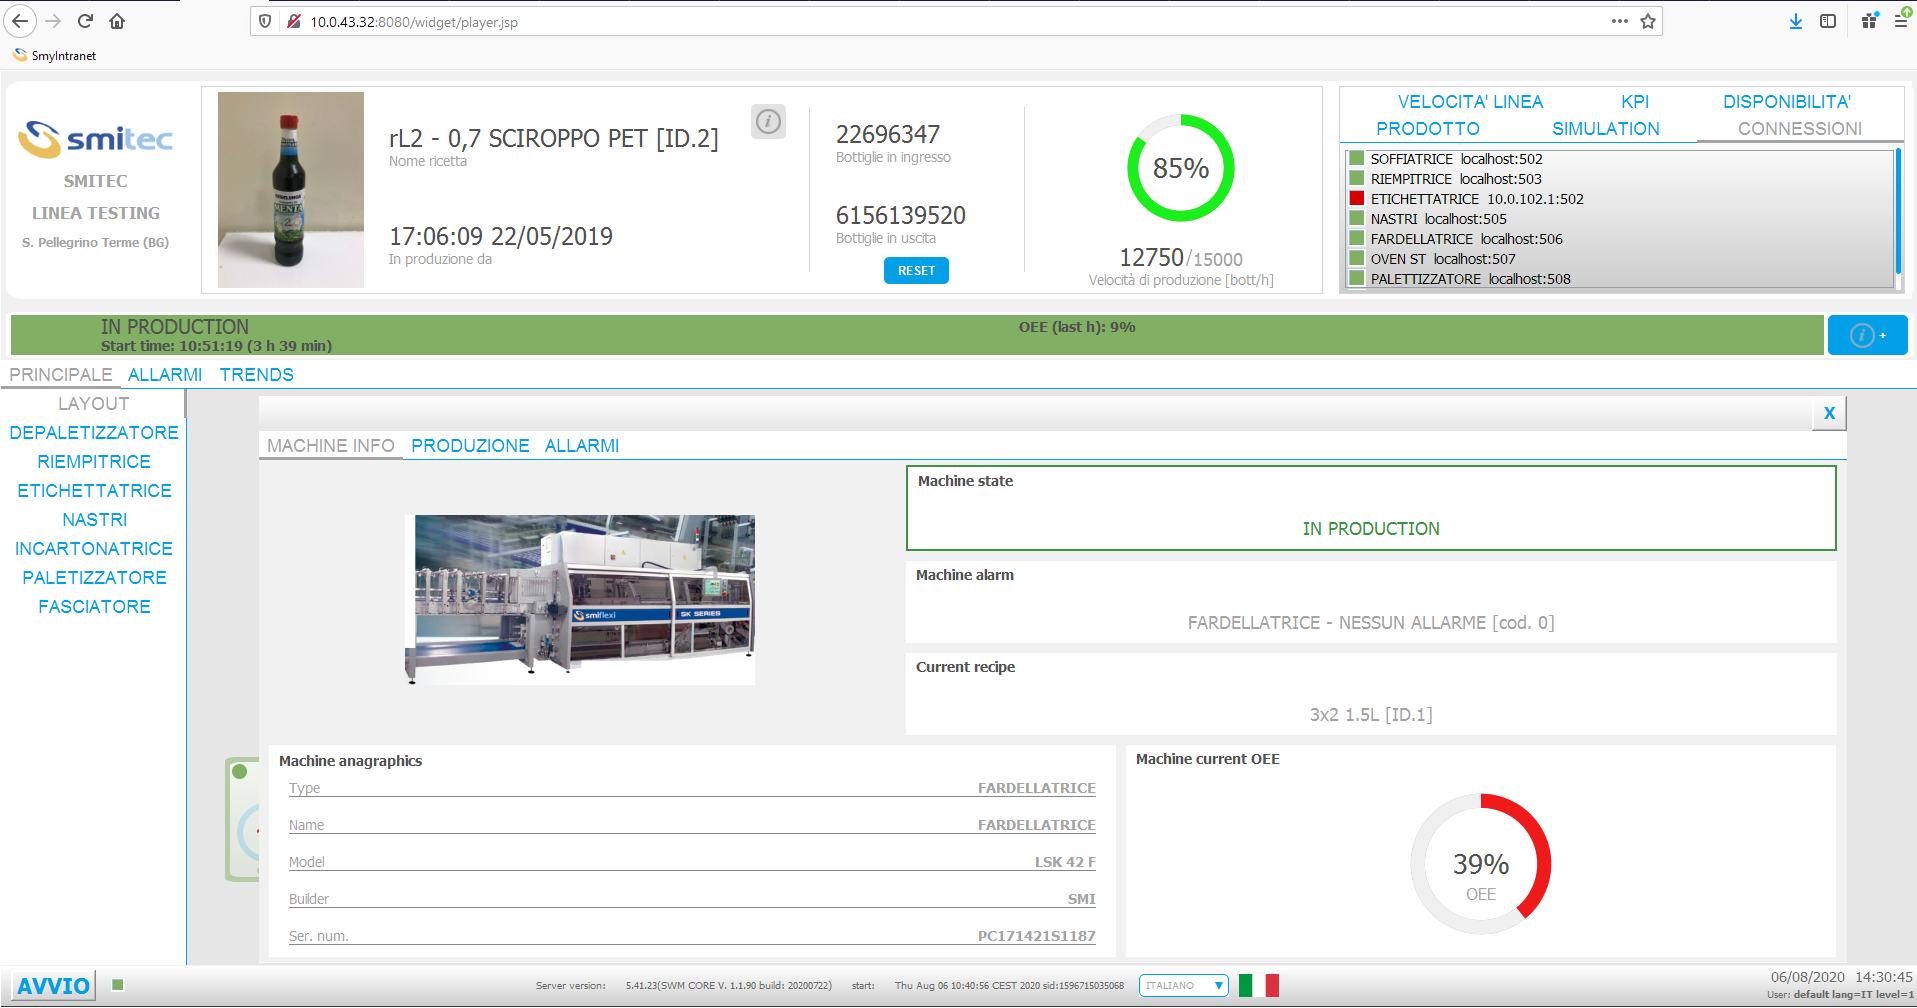Click the connections list scrollbar
The width and height of the screenshot is (1917, 1008).
pos(1898,210)
